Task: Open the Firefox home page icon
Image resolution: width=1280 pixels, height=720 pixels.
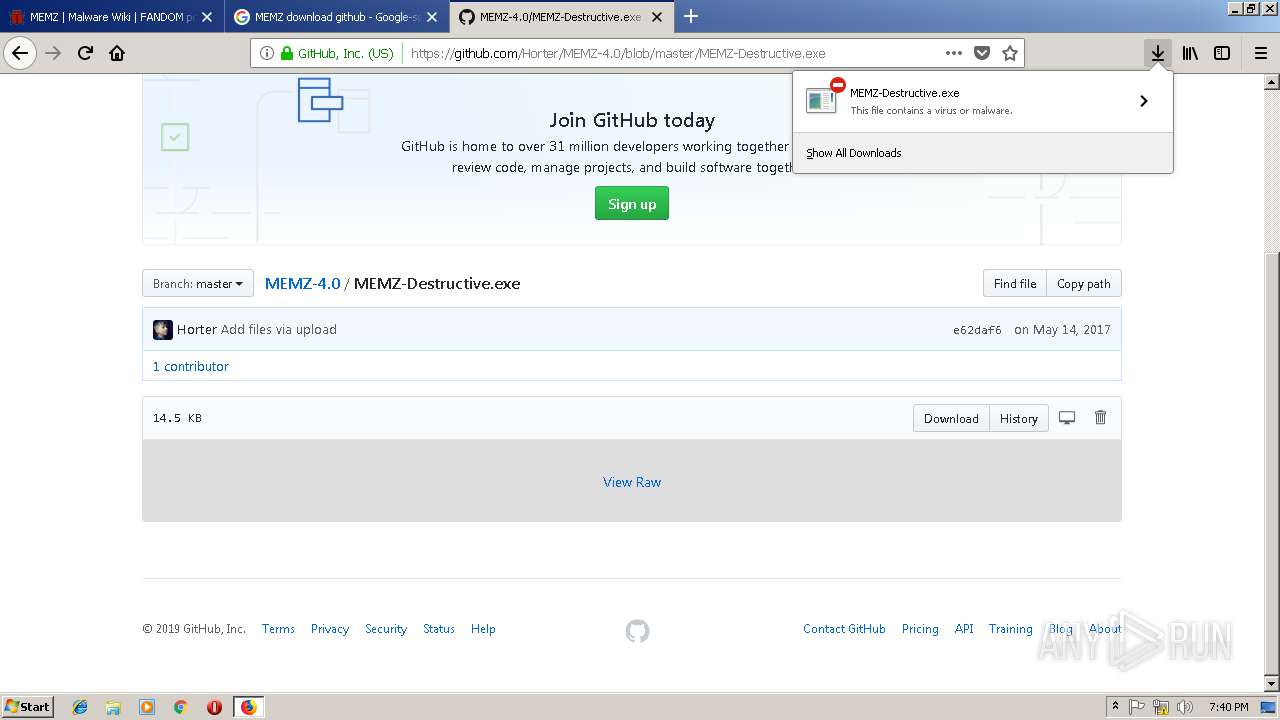Action: click(117, 54)
